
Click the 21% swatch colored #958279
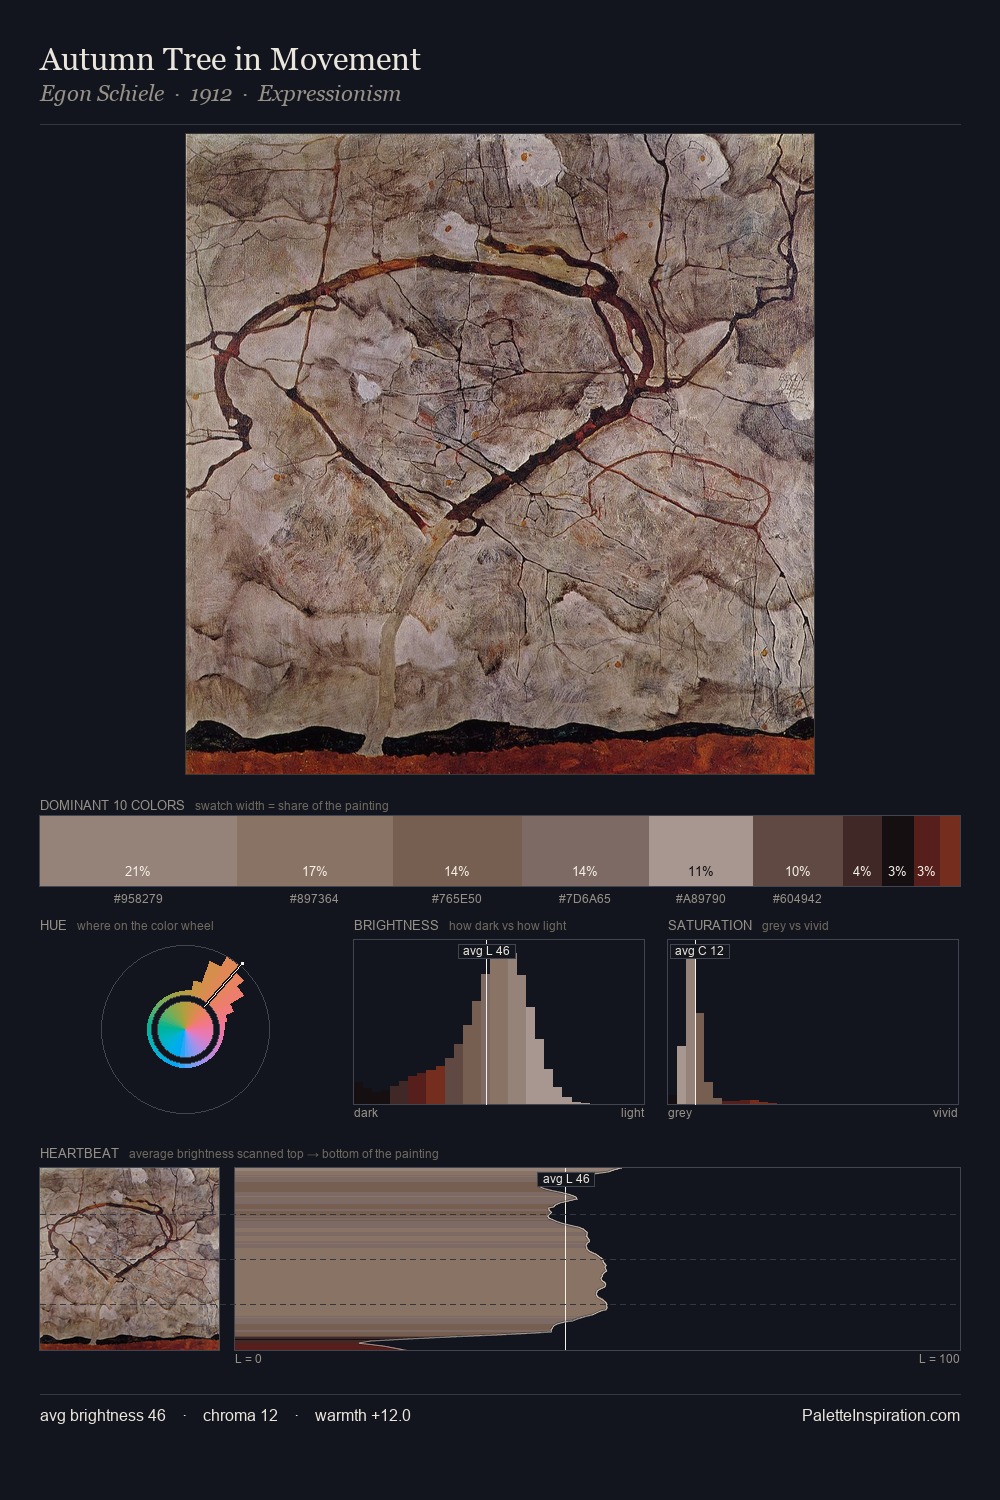138,851
